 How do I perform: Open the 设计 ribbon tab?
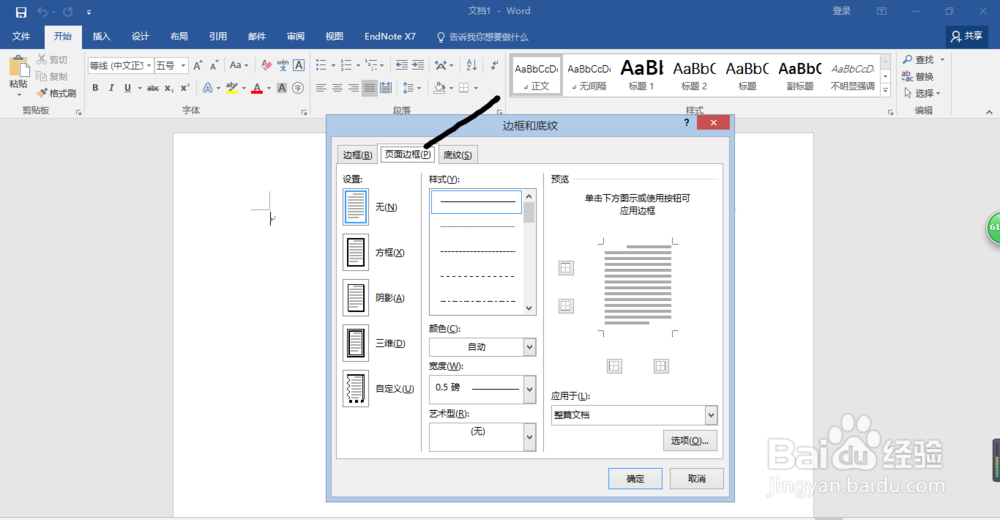click(x=140, y=36)
